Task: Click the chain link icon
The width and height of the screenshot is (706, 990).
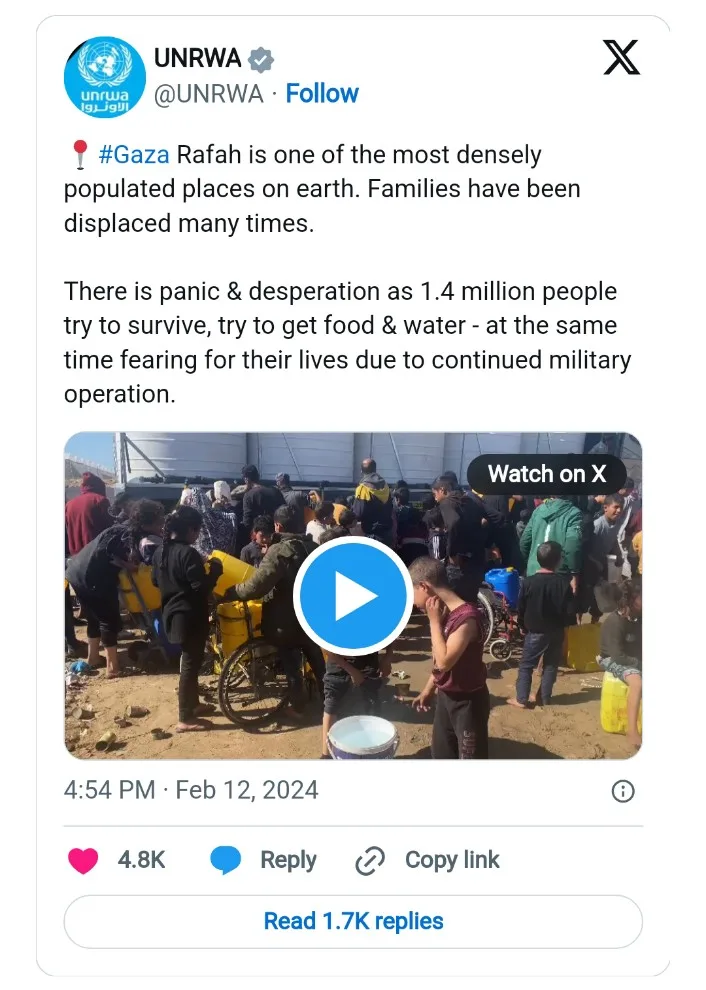Action: coord(370,861)
